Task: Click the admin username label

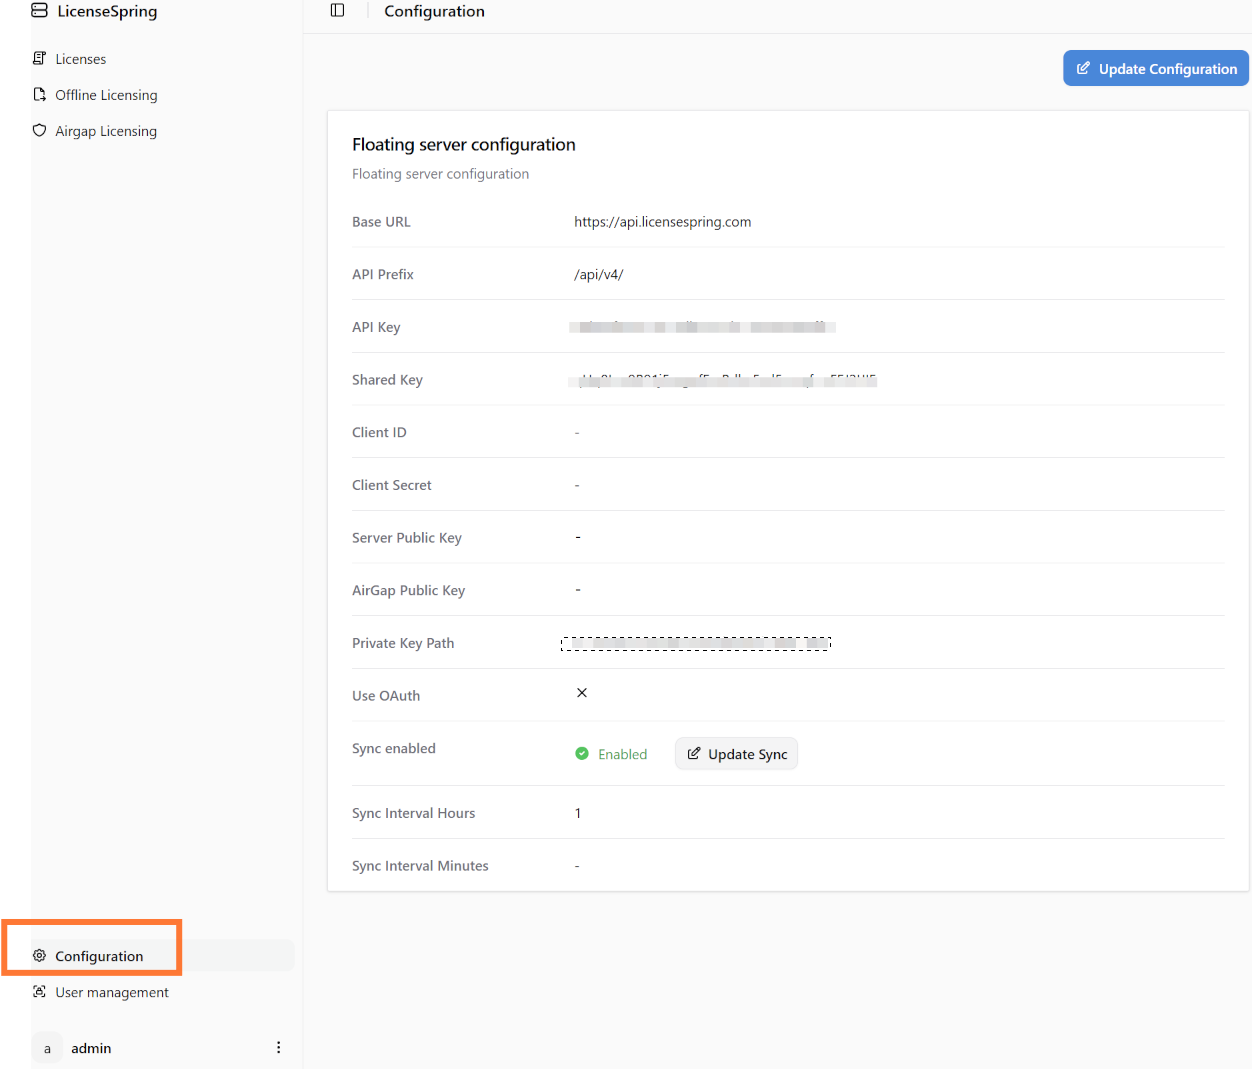Action: 91,1048
